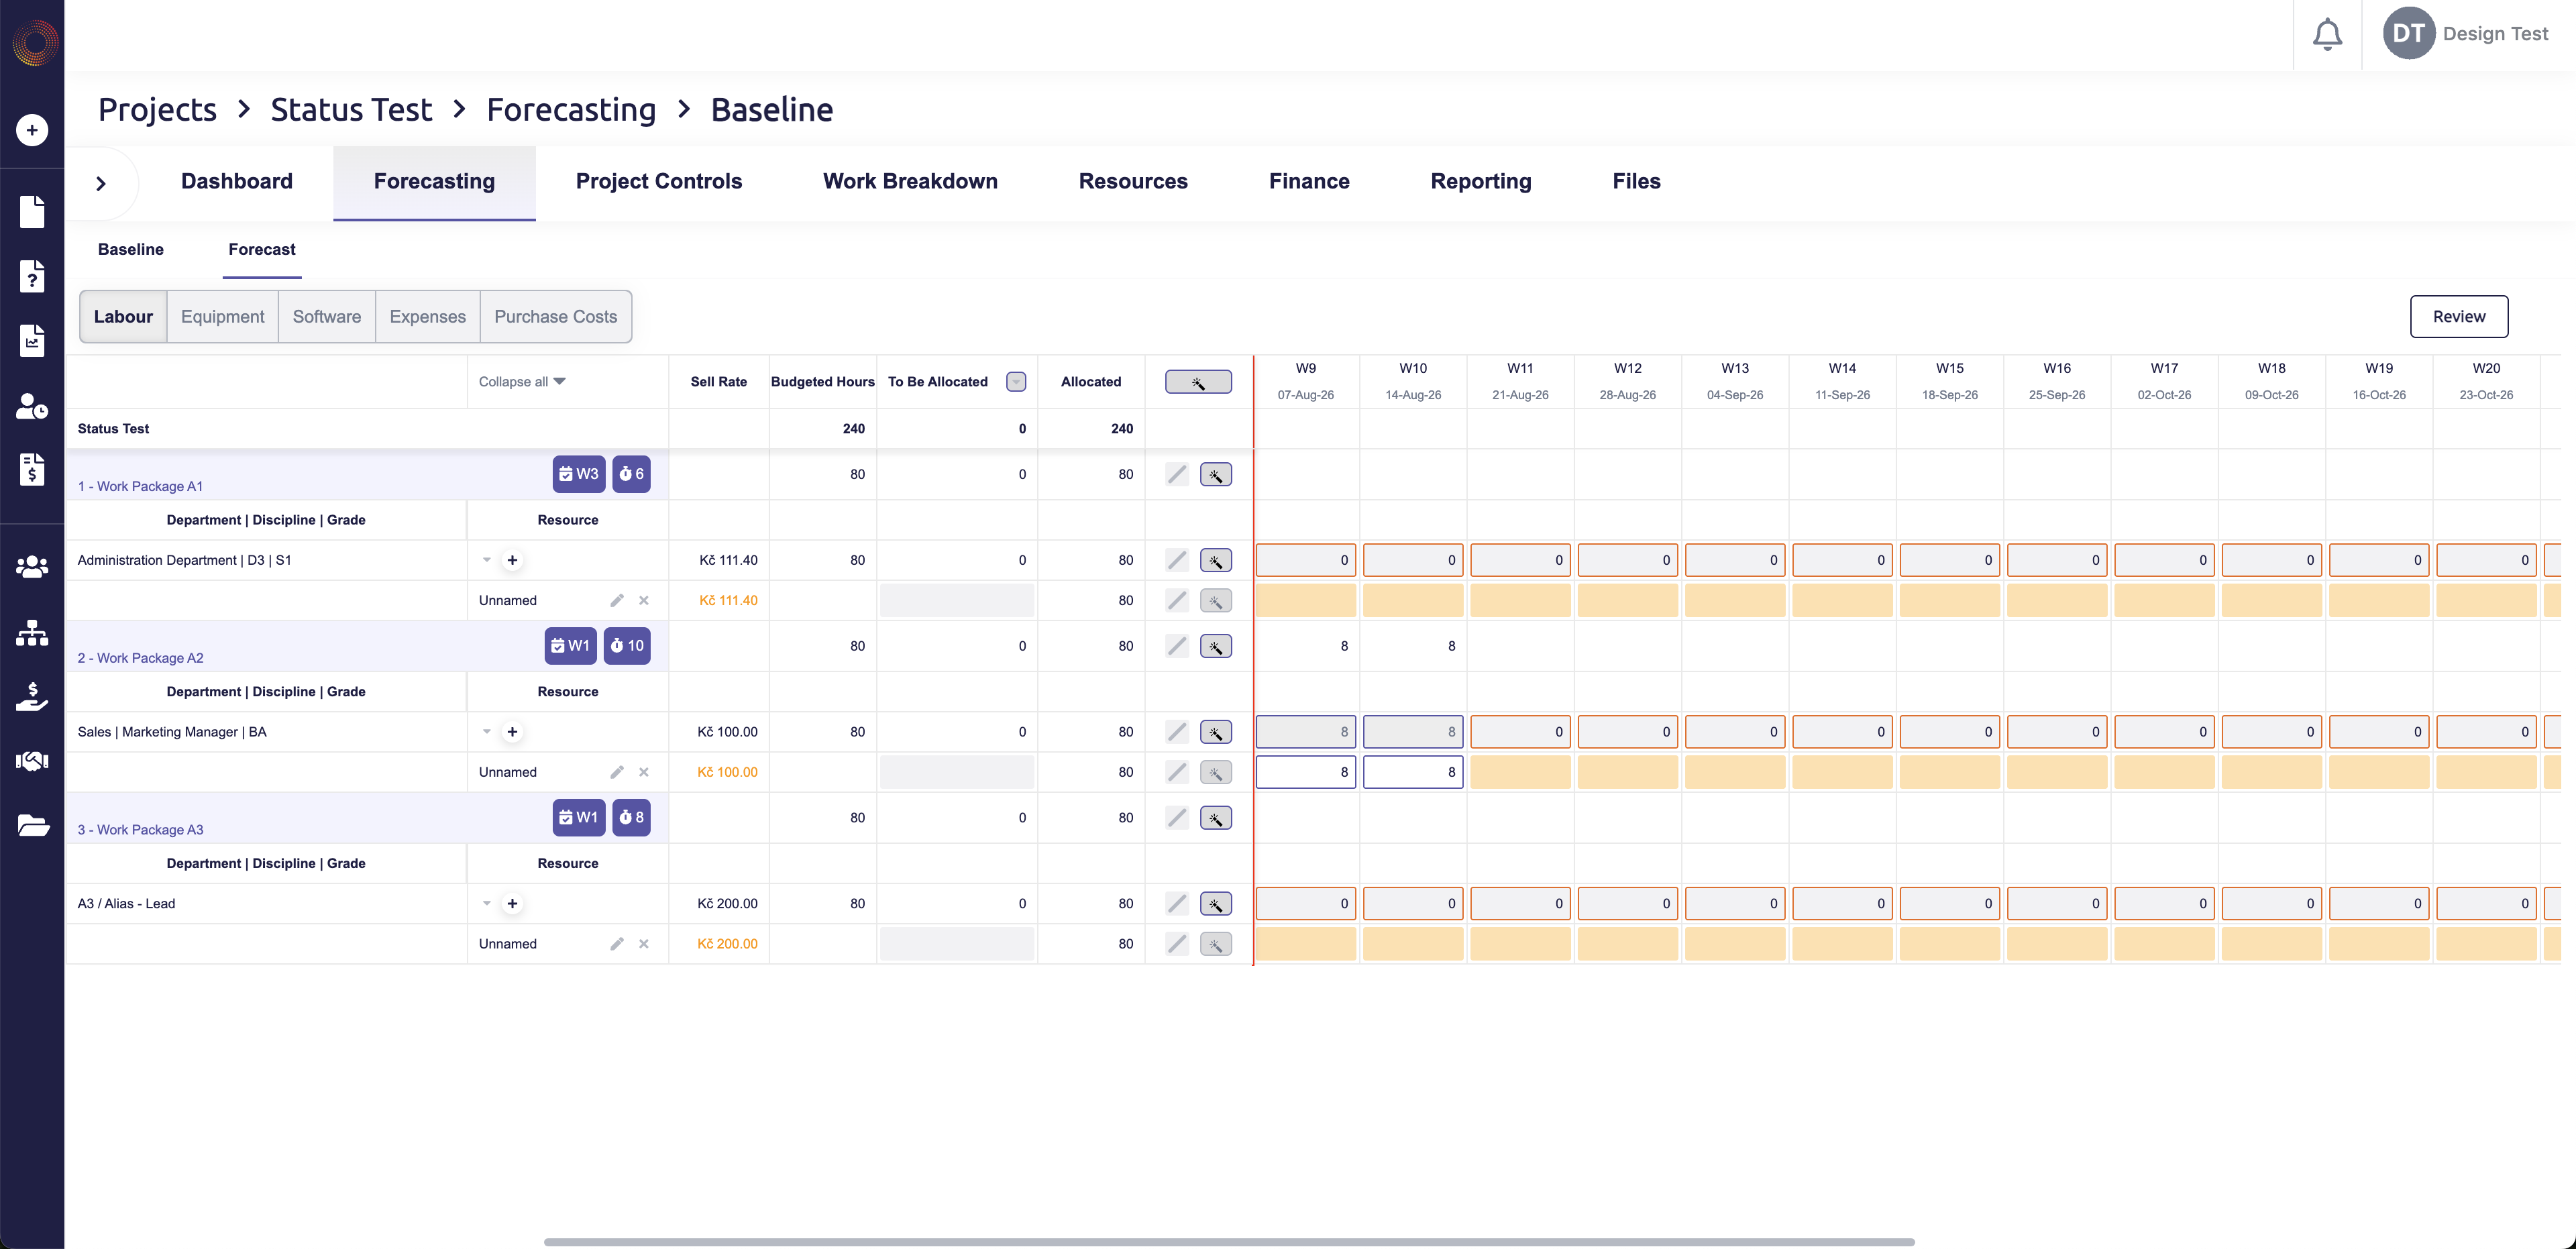Select the Expenses category toggle
Screen dimensions: 2576x1249
pos(428,316)
